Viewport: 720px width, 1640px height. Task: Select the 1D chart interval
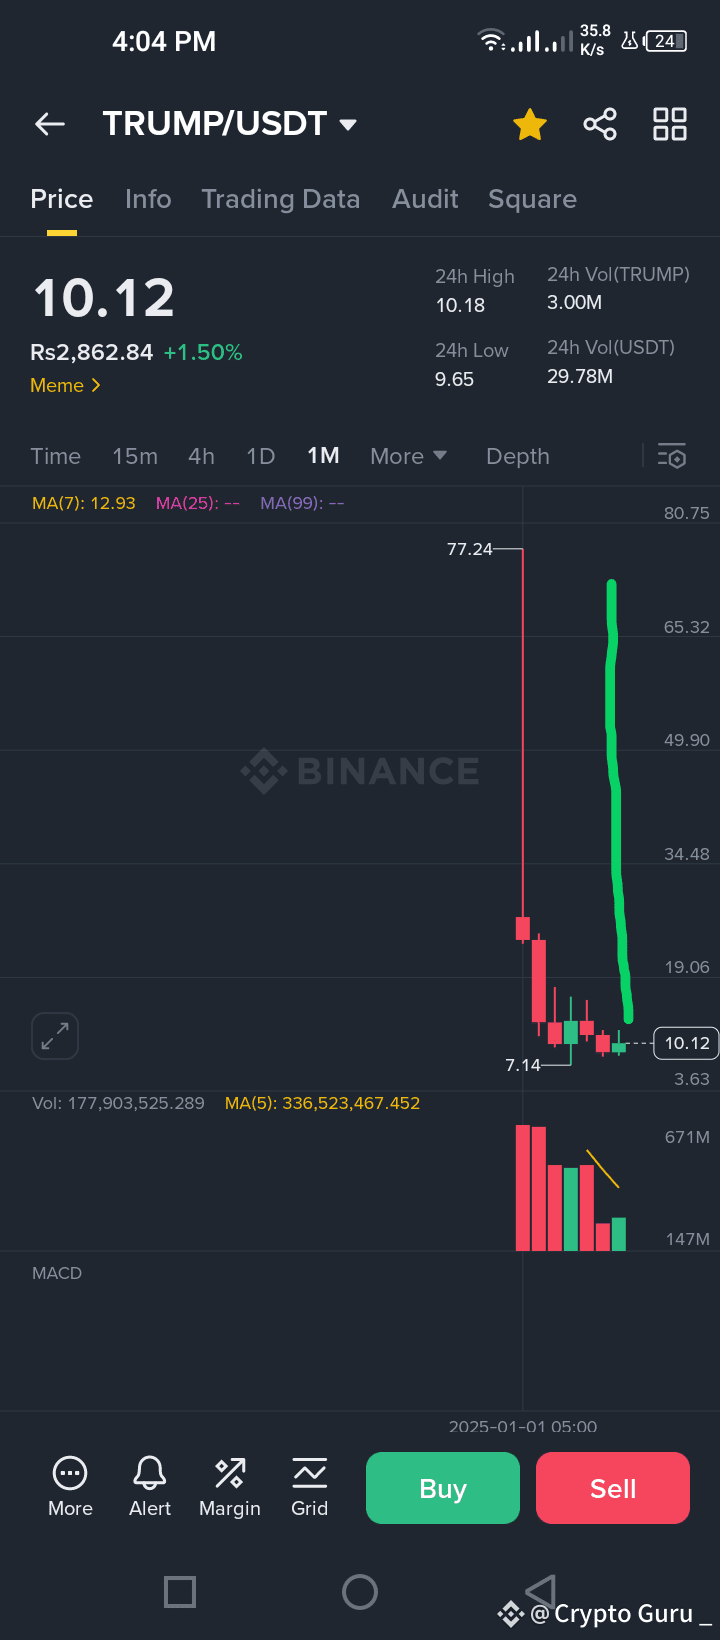coord(261,456)
